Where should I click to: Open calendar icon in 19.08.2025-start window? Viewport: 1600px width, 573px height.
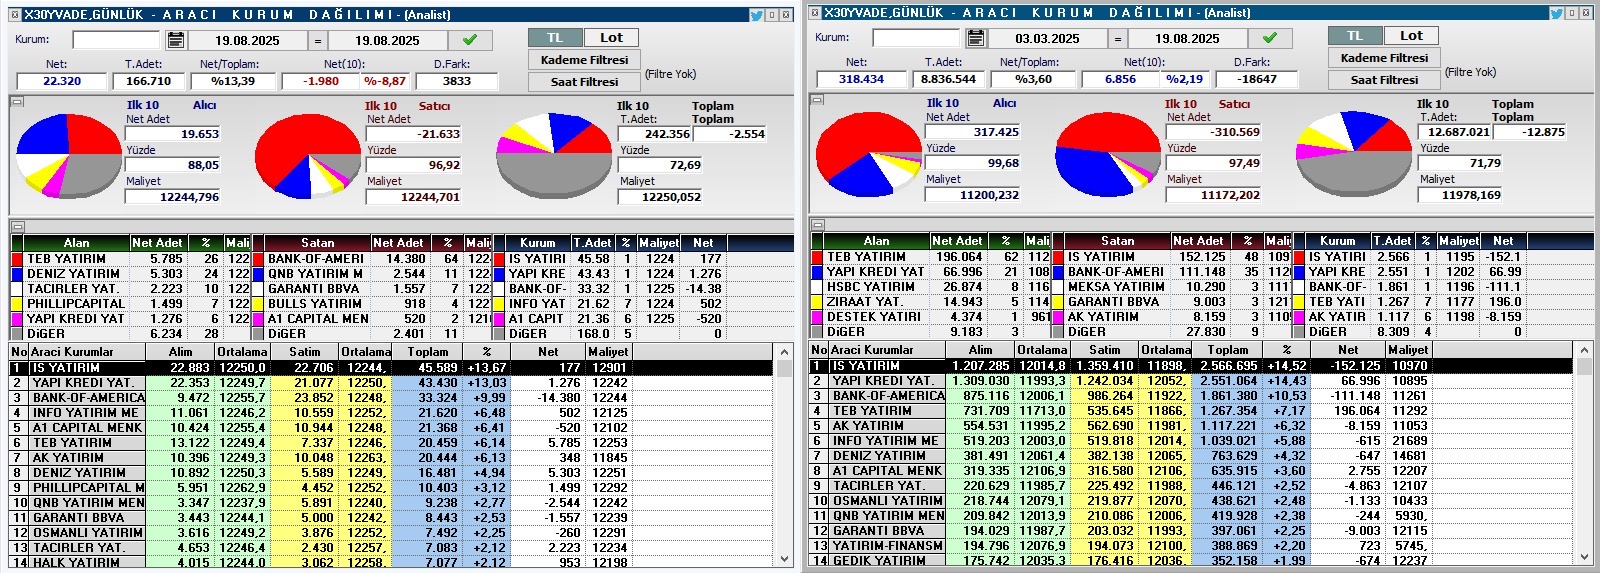(175, 40)
